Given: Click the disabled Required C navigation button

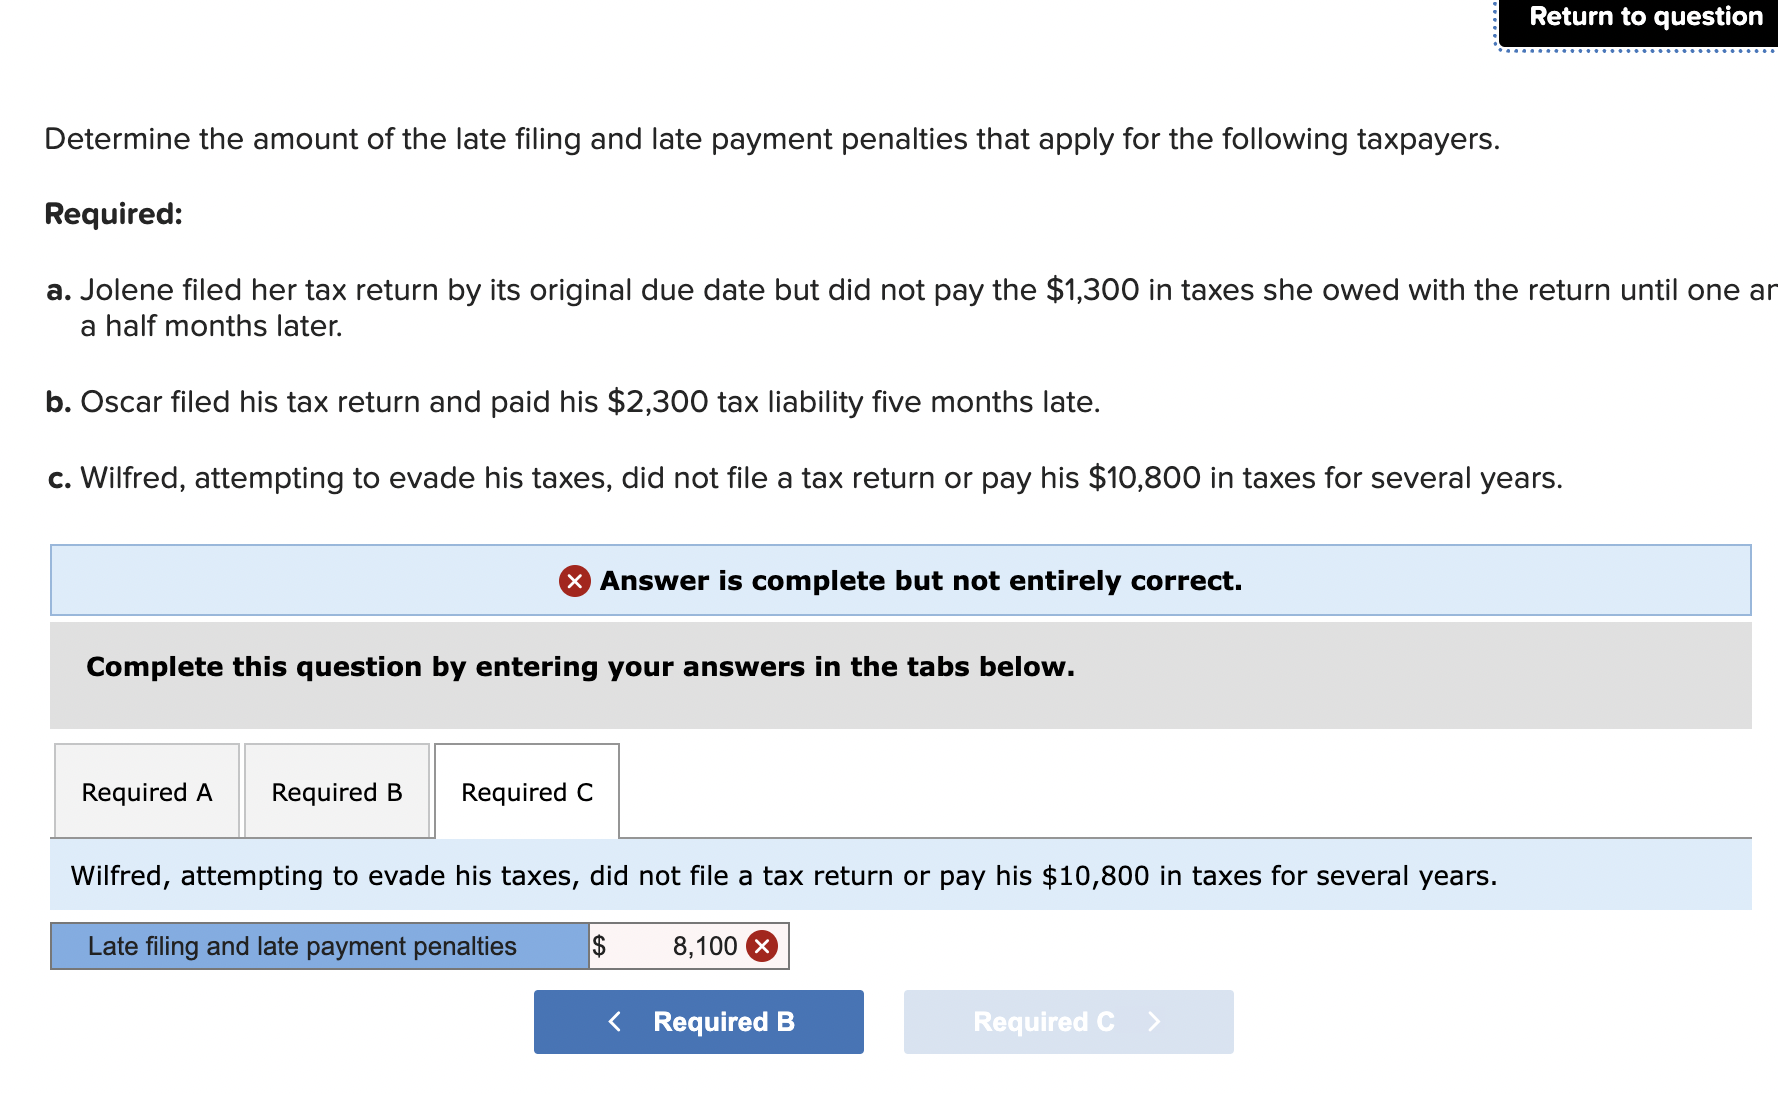Looking at the screenshot, I should (x=1068, y=1021).
